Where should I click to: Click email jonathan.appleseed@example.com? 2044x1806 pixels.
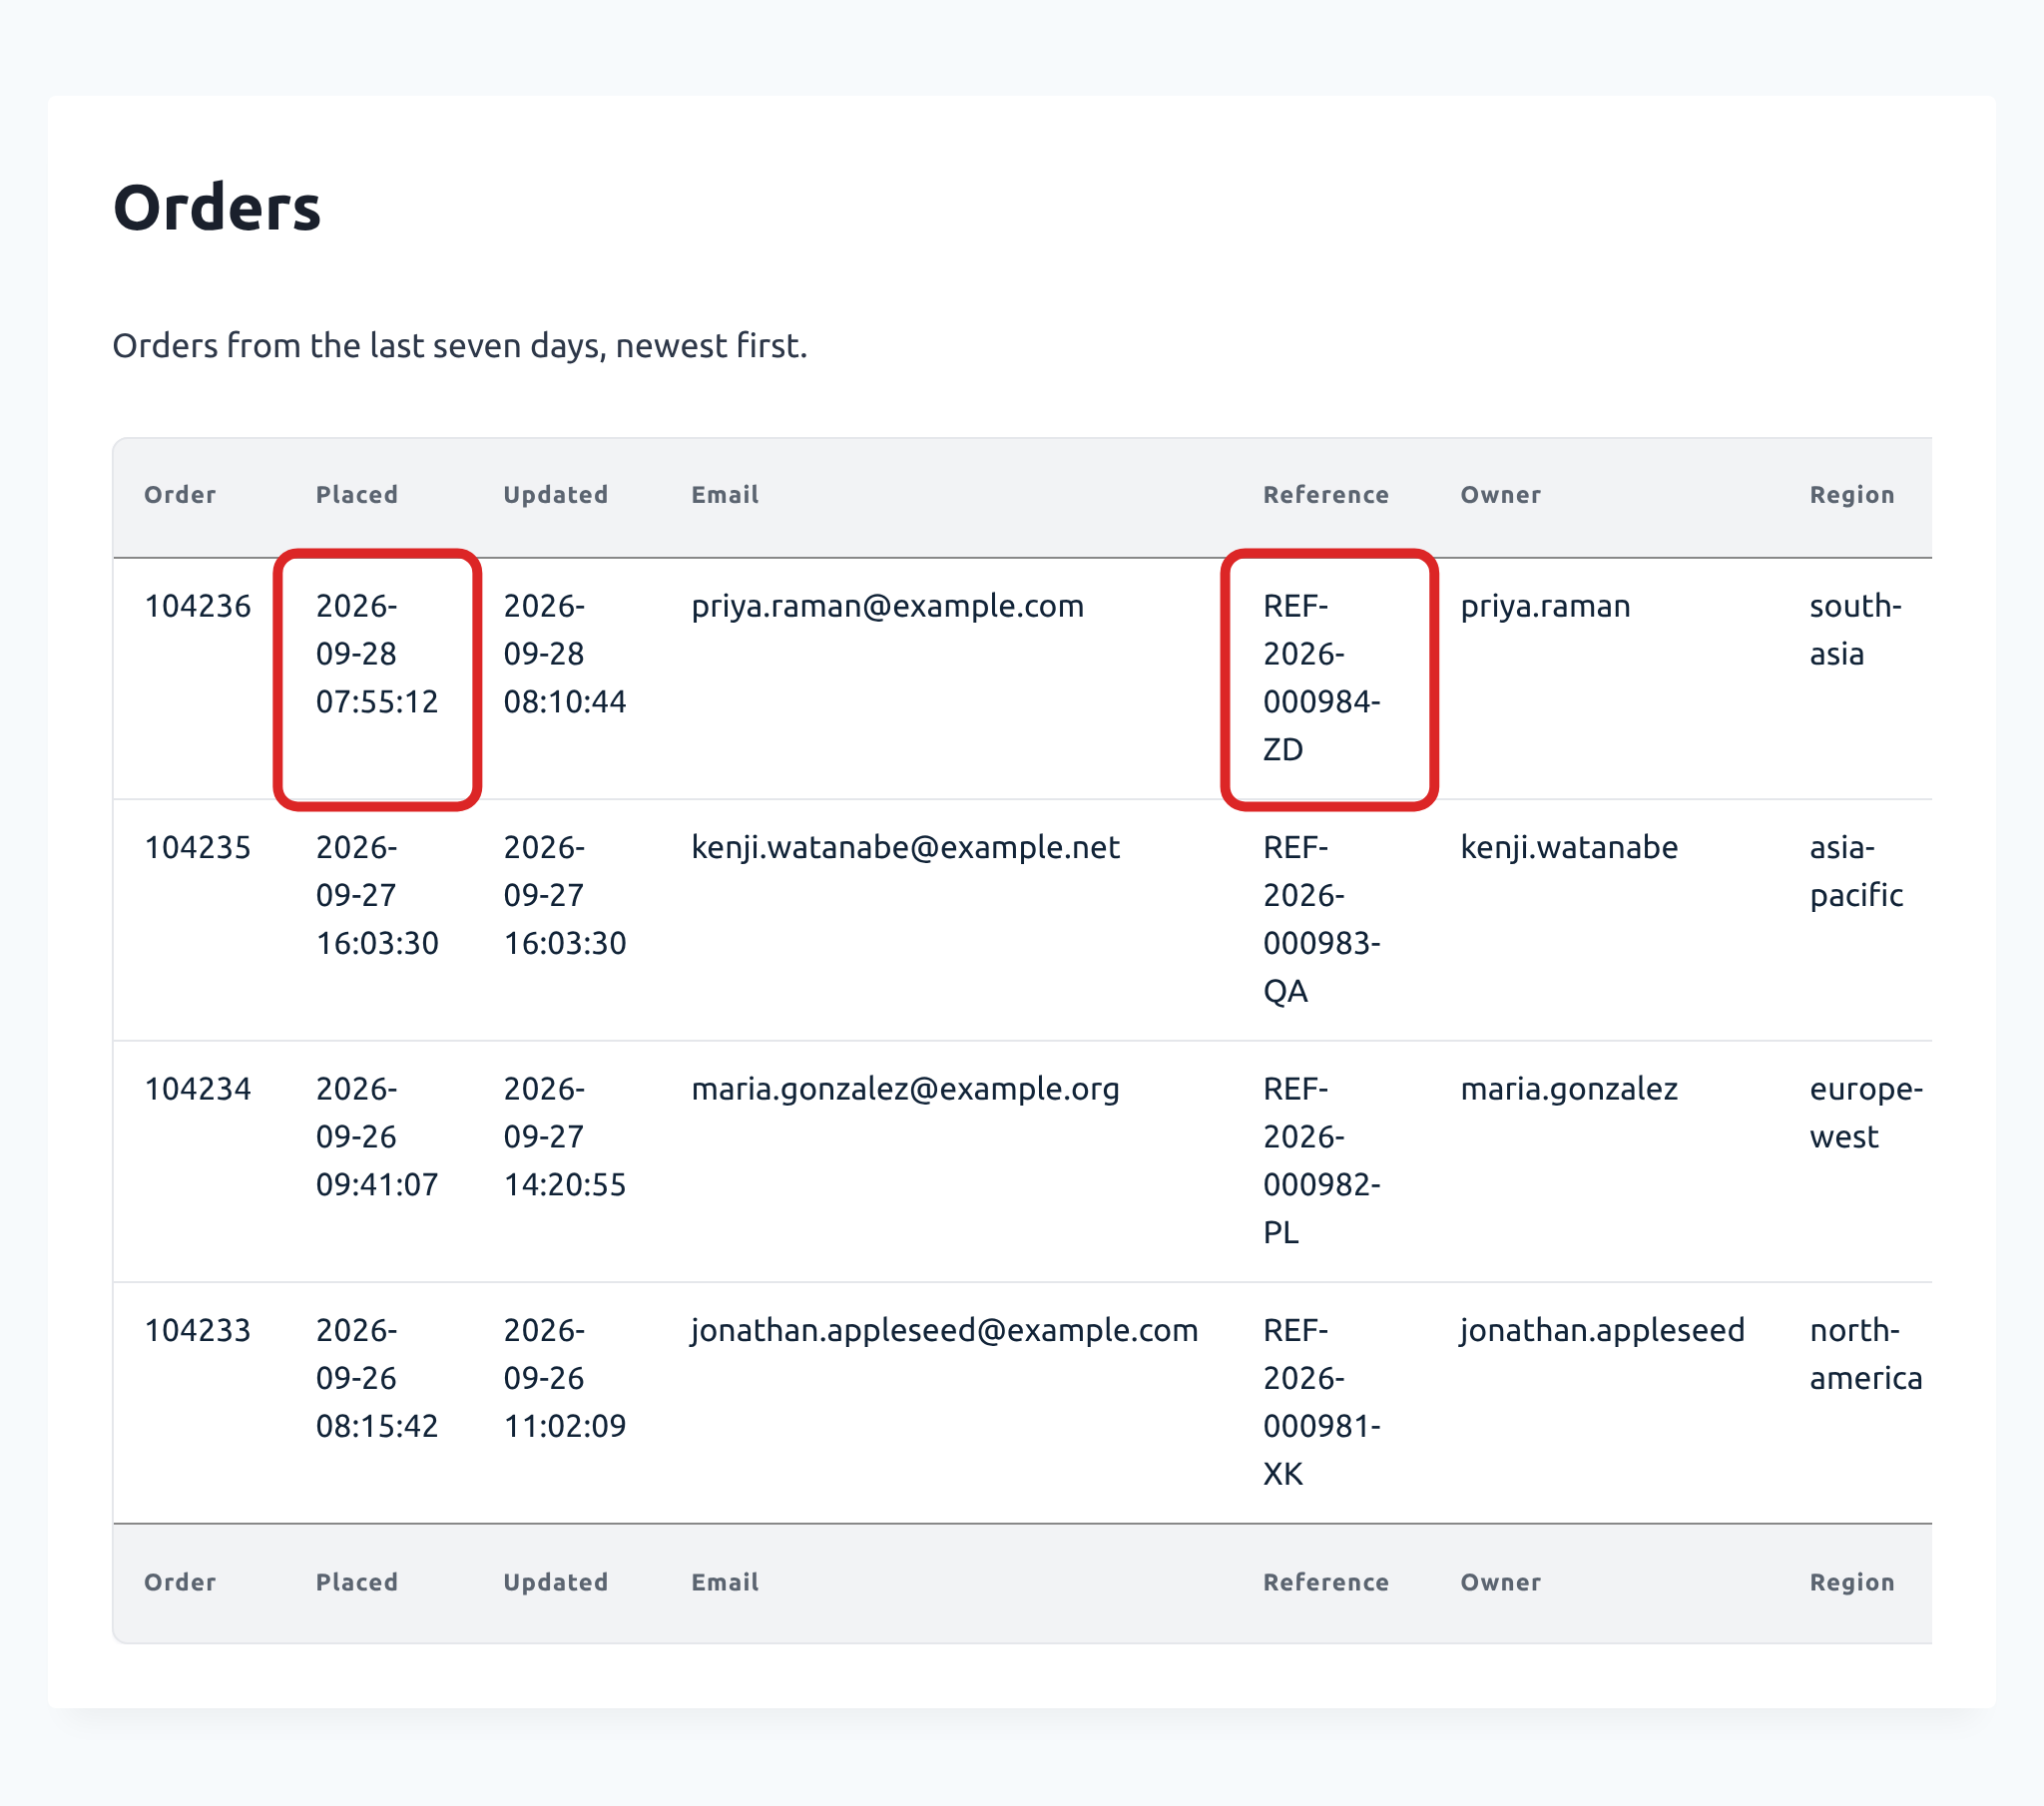pyautogui.click(x=945, y=1330)
